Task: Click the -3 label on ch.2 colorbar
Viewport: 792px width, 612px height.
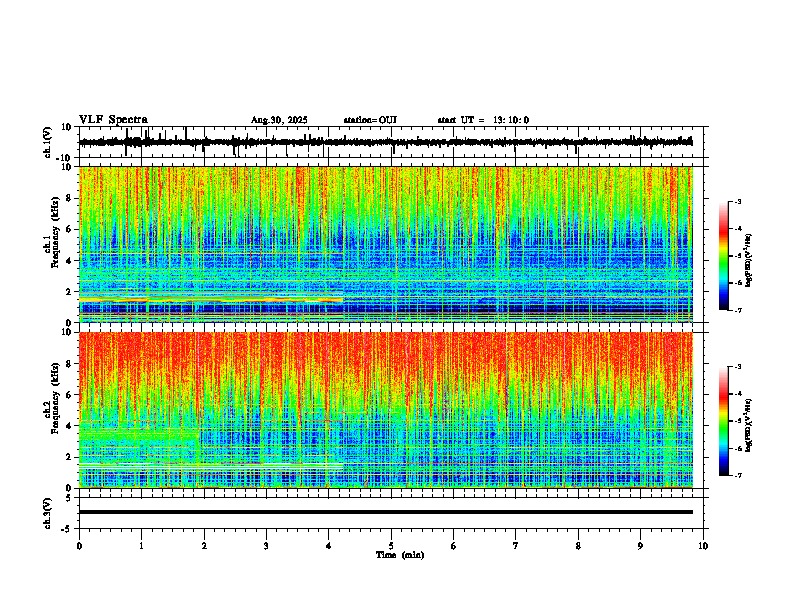Action: point(738,367)
